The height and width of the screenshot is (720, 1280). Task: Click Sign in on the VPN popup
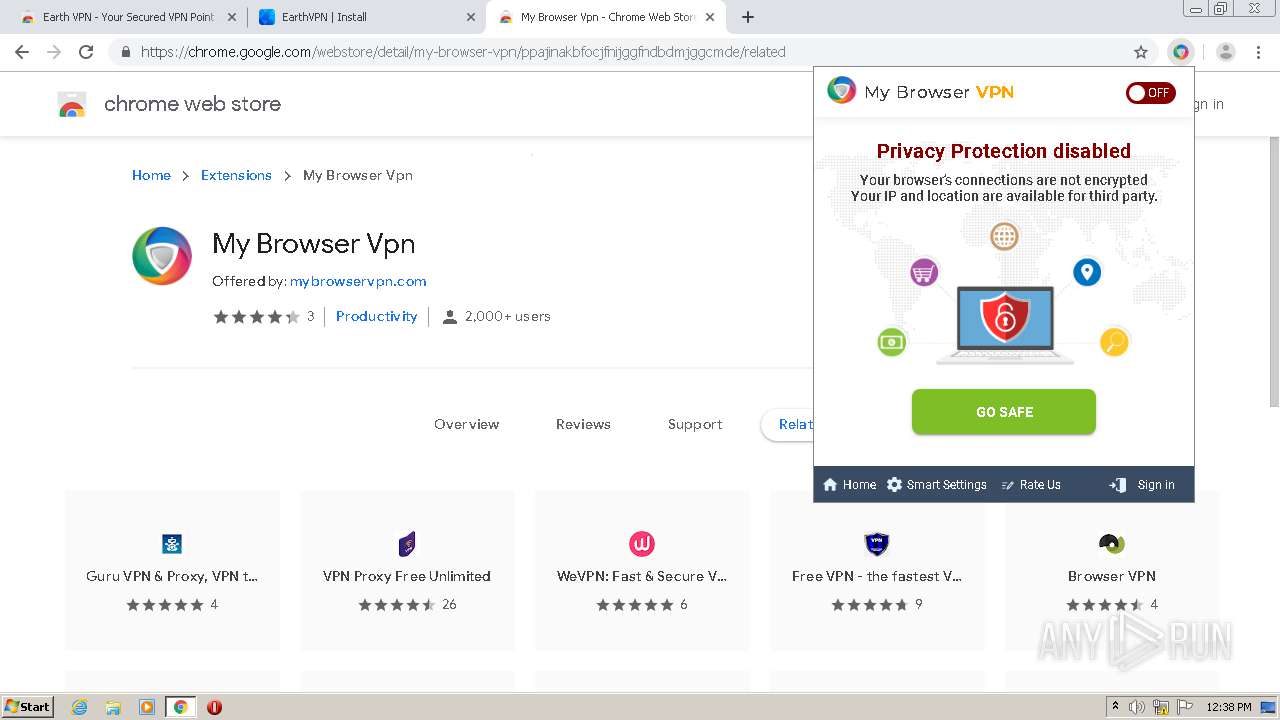pyautogui.click(x=1142, y=485)
